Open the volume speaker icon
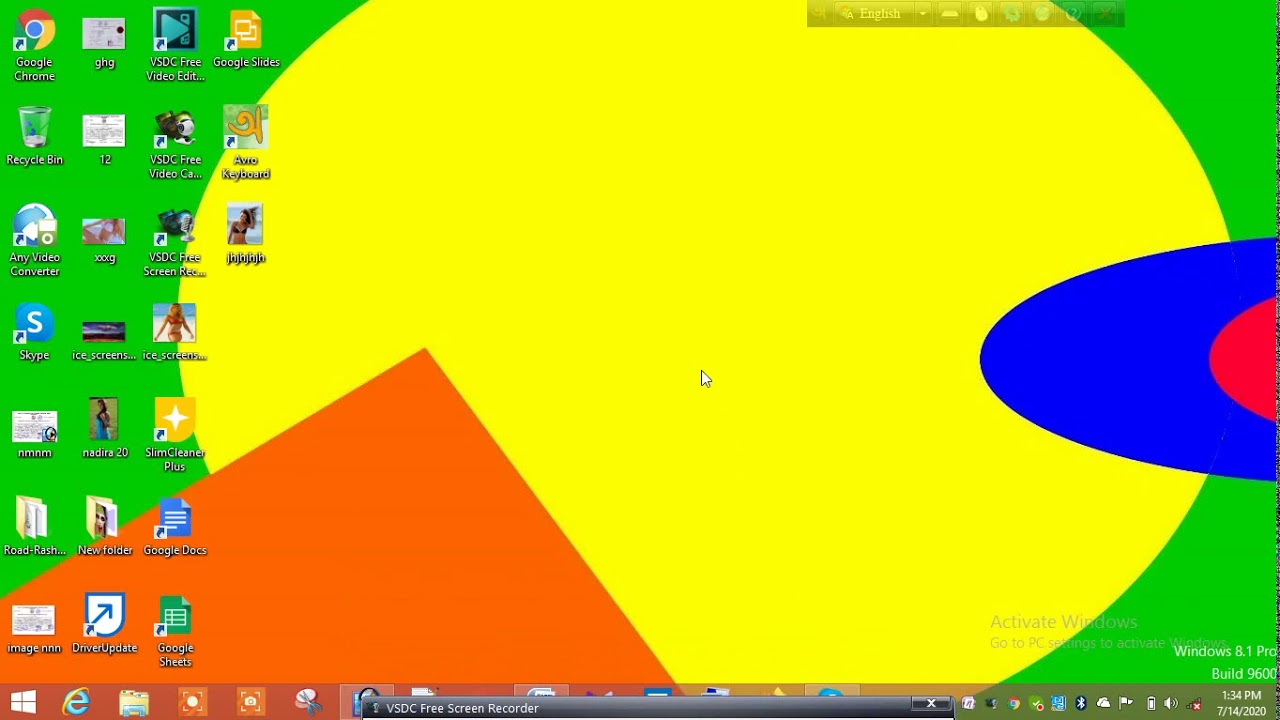Viewport: 1280px width, 720px height. coord(1171,703)
